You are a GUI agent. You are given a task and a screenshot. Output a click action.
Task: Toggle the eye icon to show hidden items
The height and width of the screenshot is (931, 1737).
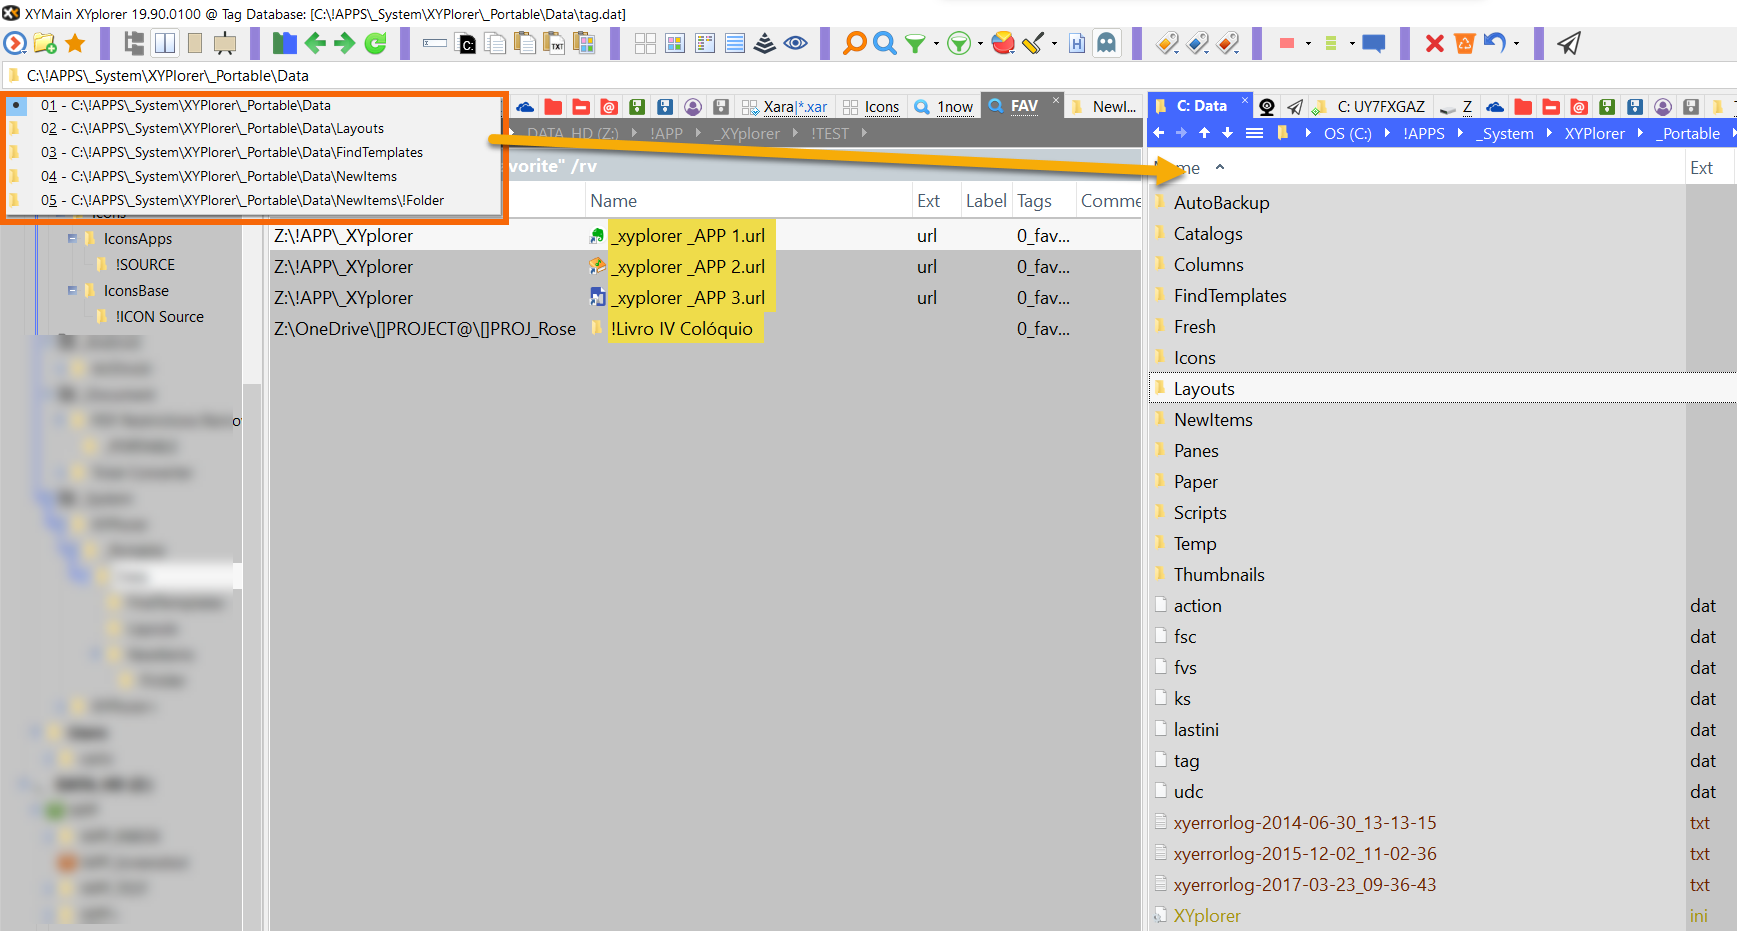(x=795, y=43)
